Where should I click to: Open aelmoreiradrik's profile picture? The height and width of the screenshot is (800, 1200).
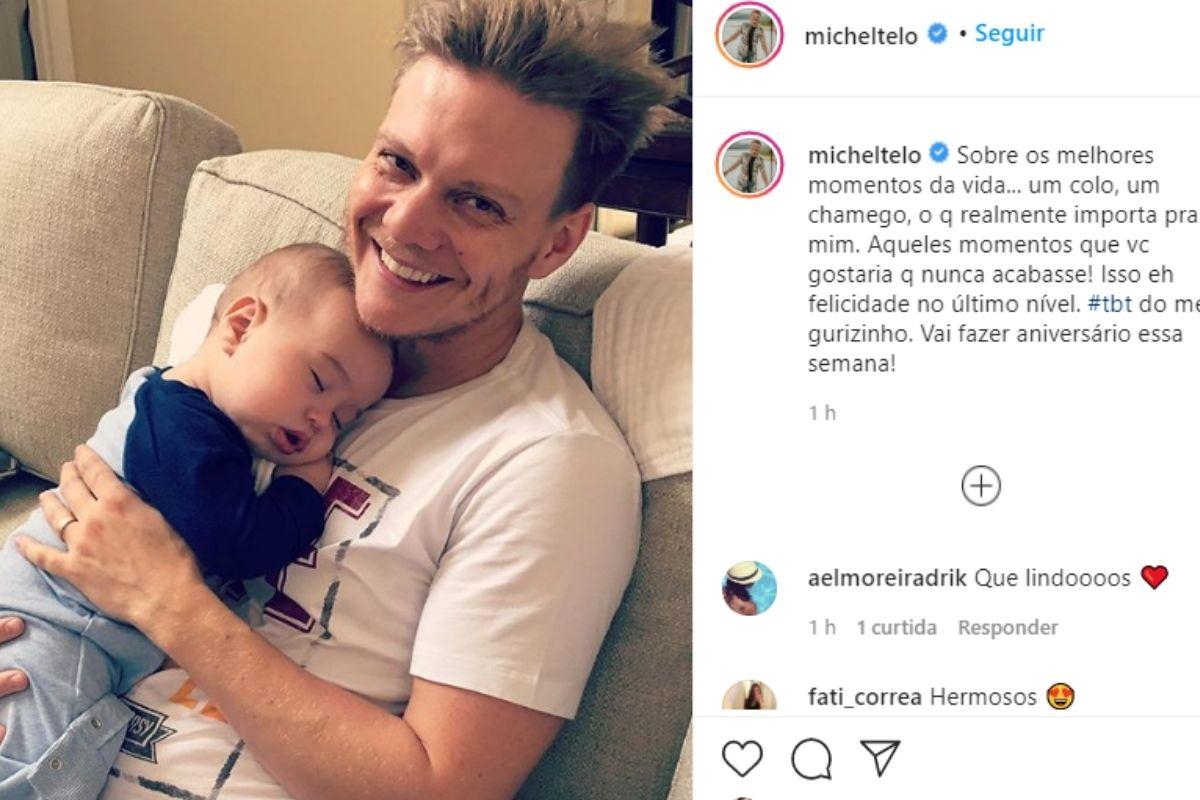[749, 588]
